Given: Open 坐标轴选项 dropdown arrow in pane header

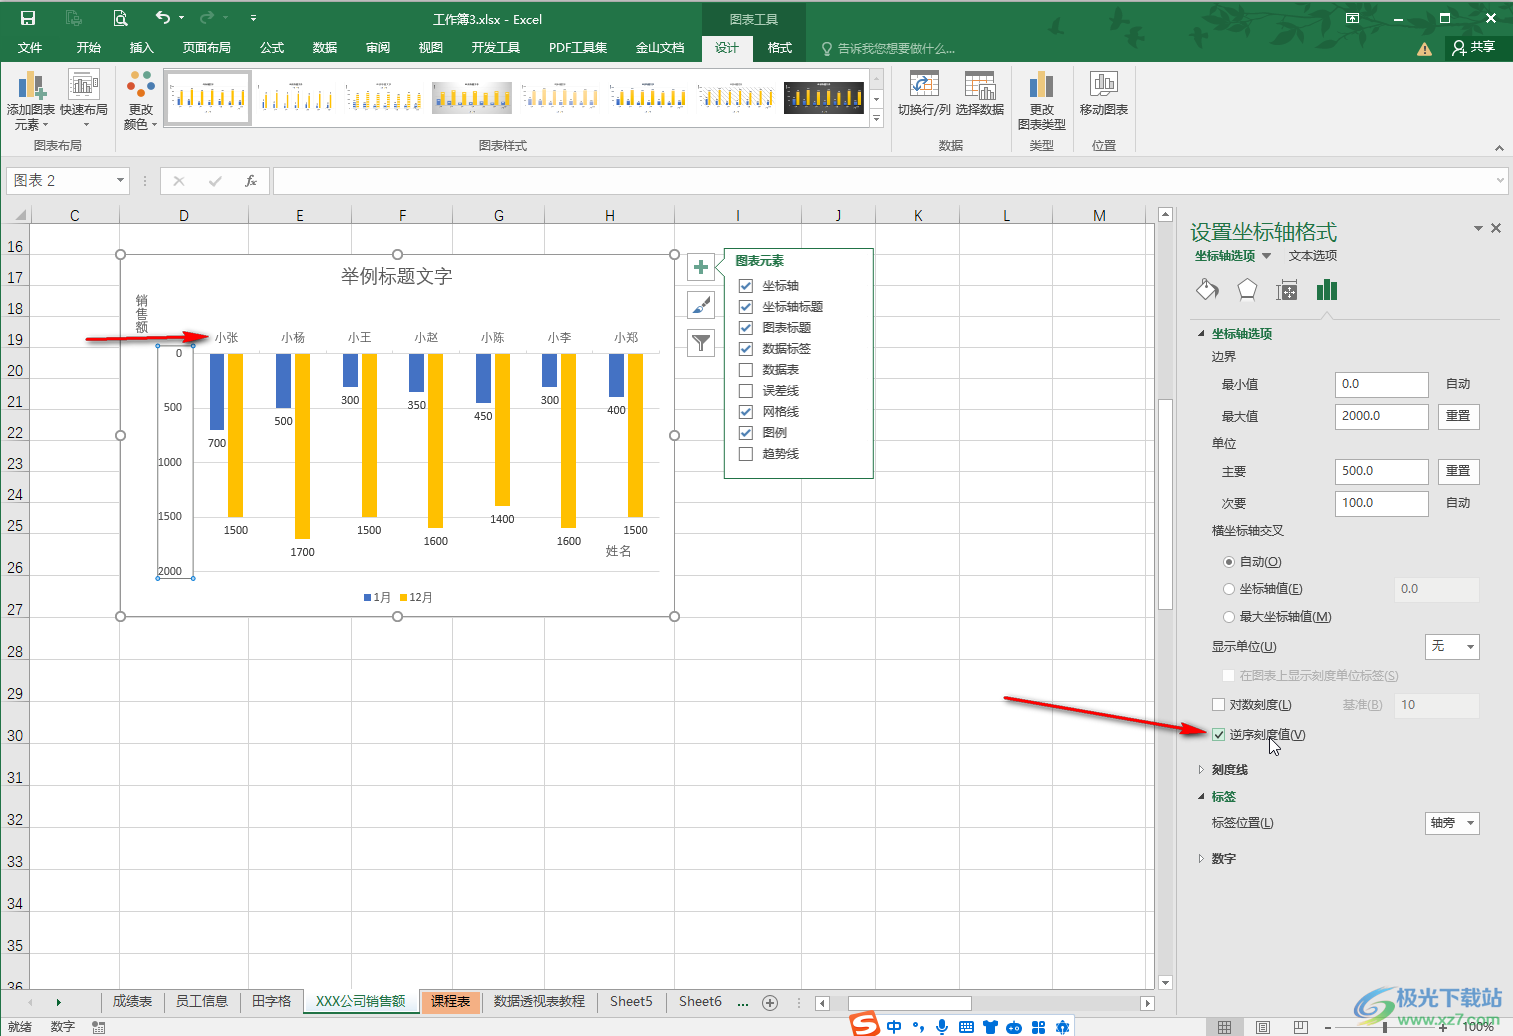Looking at the screenshot, I should [1266, 256].
